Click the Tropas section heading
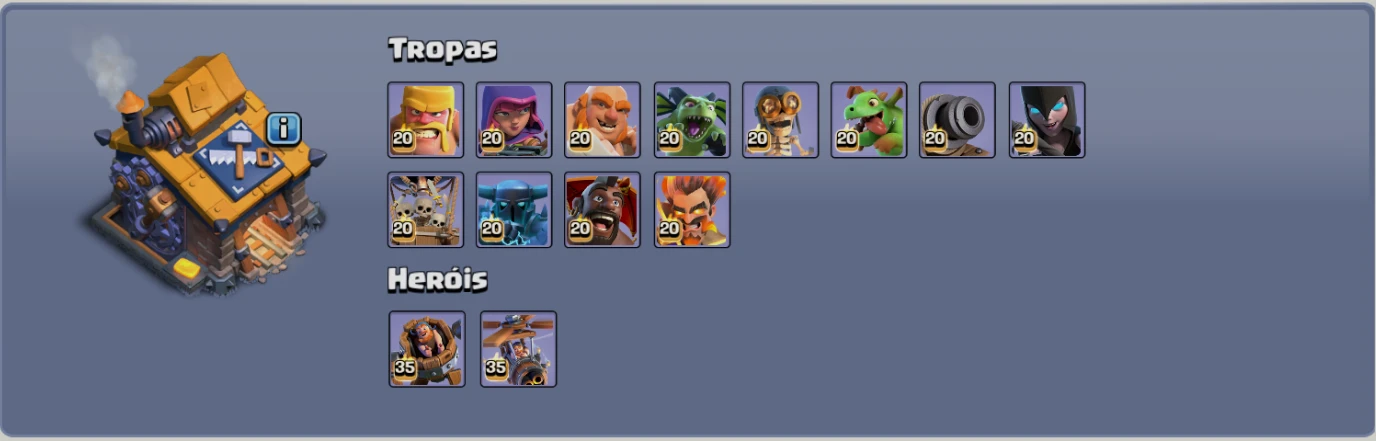1376x441 pixels. click(443, 49)
